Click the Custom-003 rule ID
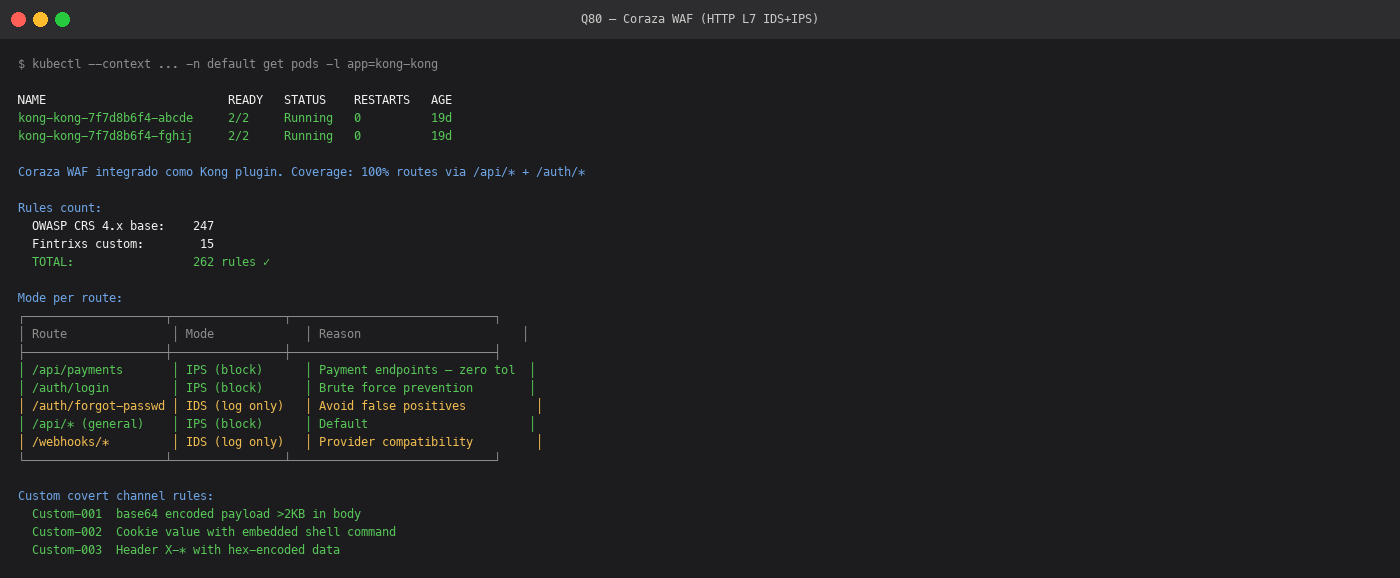The width and height of the screenshot is (1400, 578). click(x=67, y=550)
